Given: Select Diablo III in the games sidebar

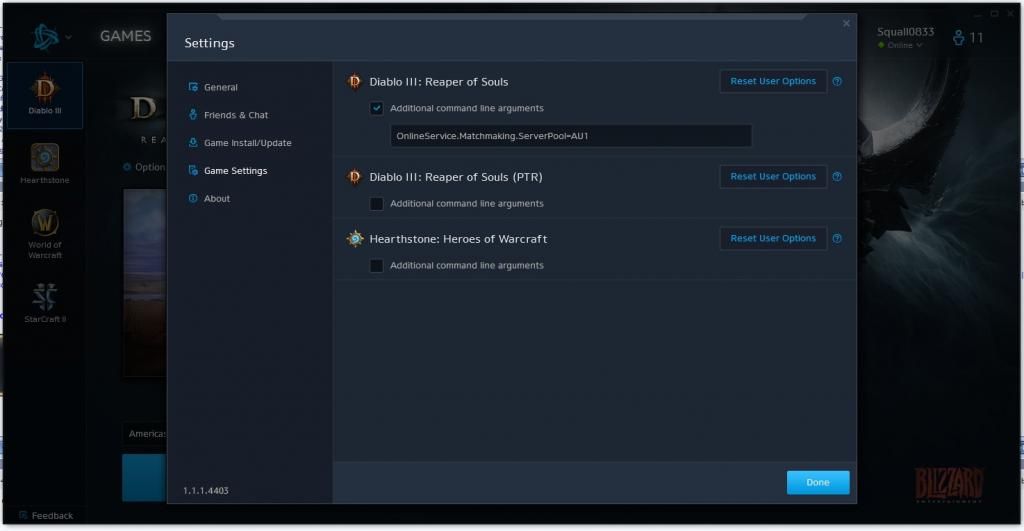Looking at the screenshot, I should click(44, 95).
